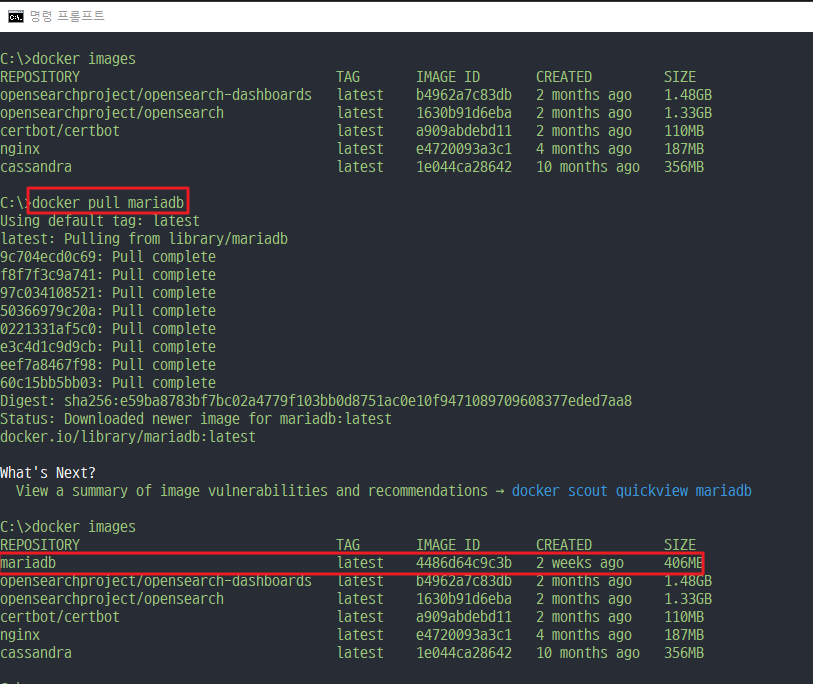Image resolution: width=813 pixels, height=684 pixels.
Task: Select image ID '4486d64c9c3b'
Action: click(x=464, y=563)
